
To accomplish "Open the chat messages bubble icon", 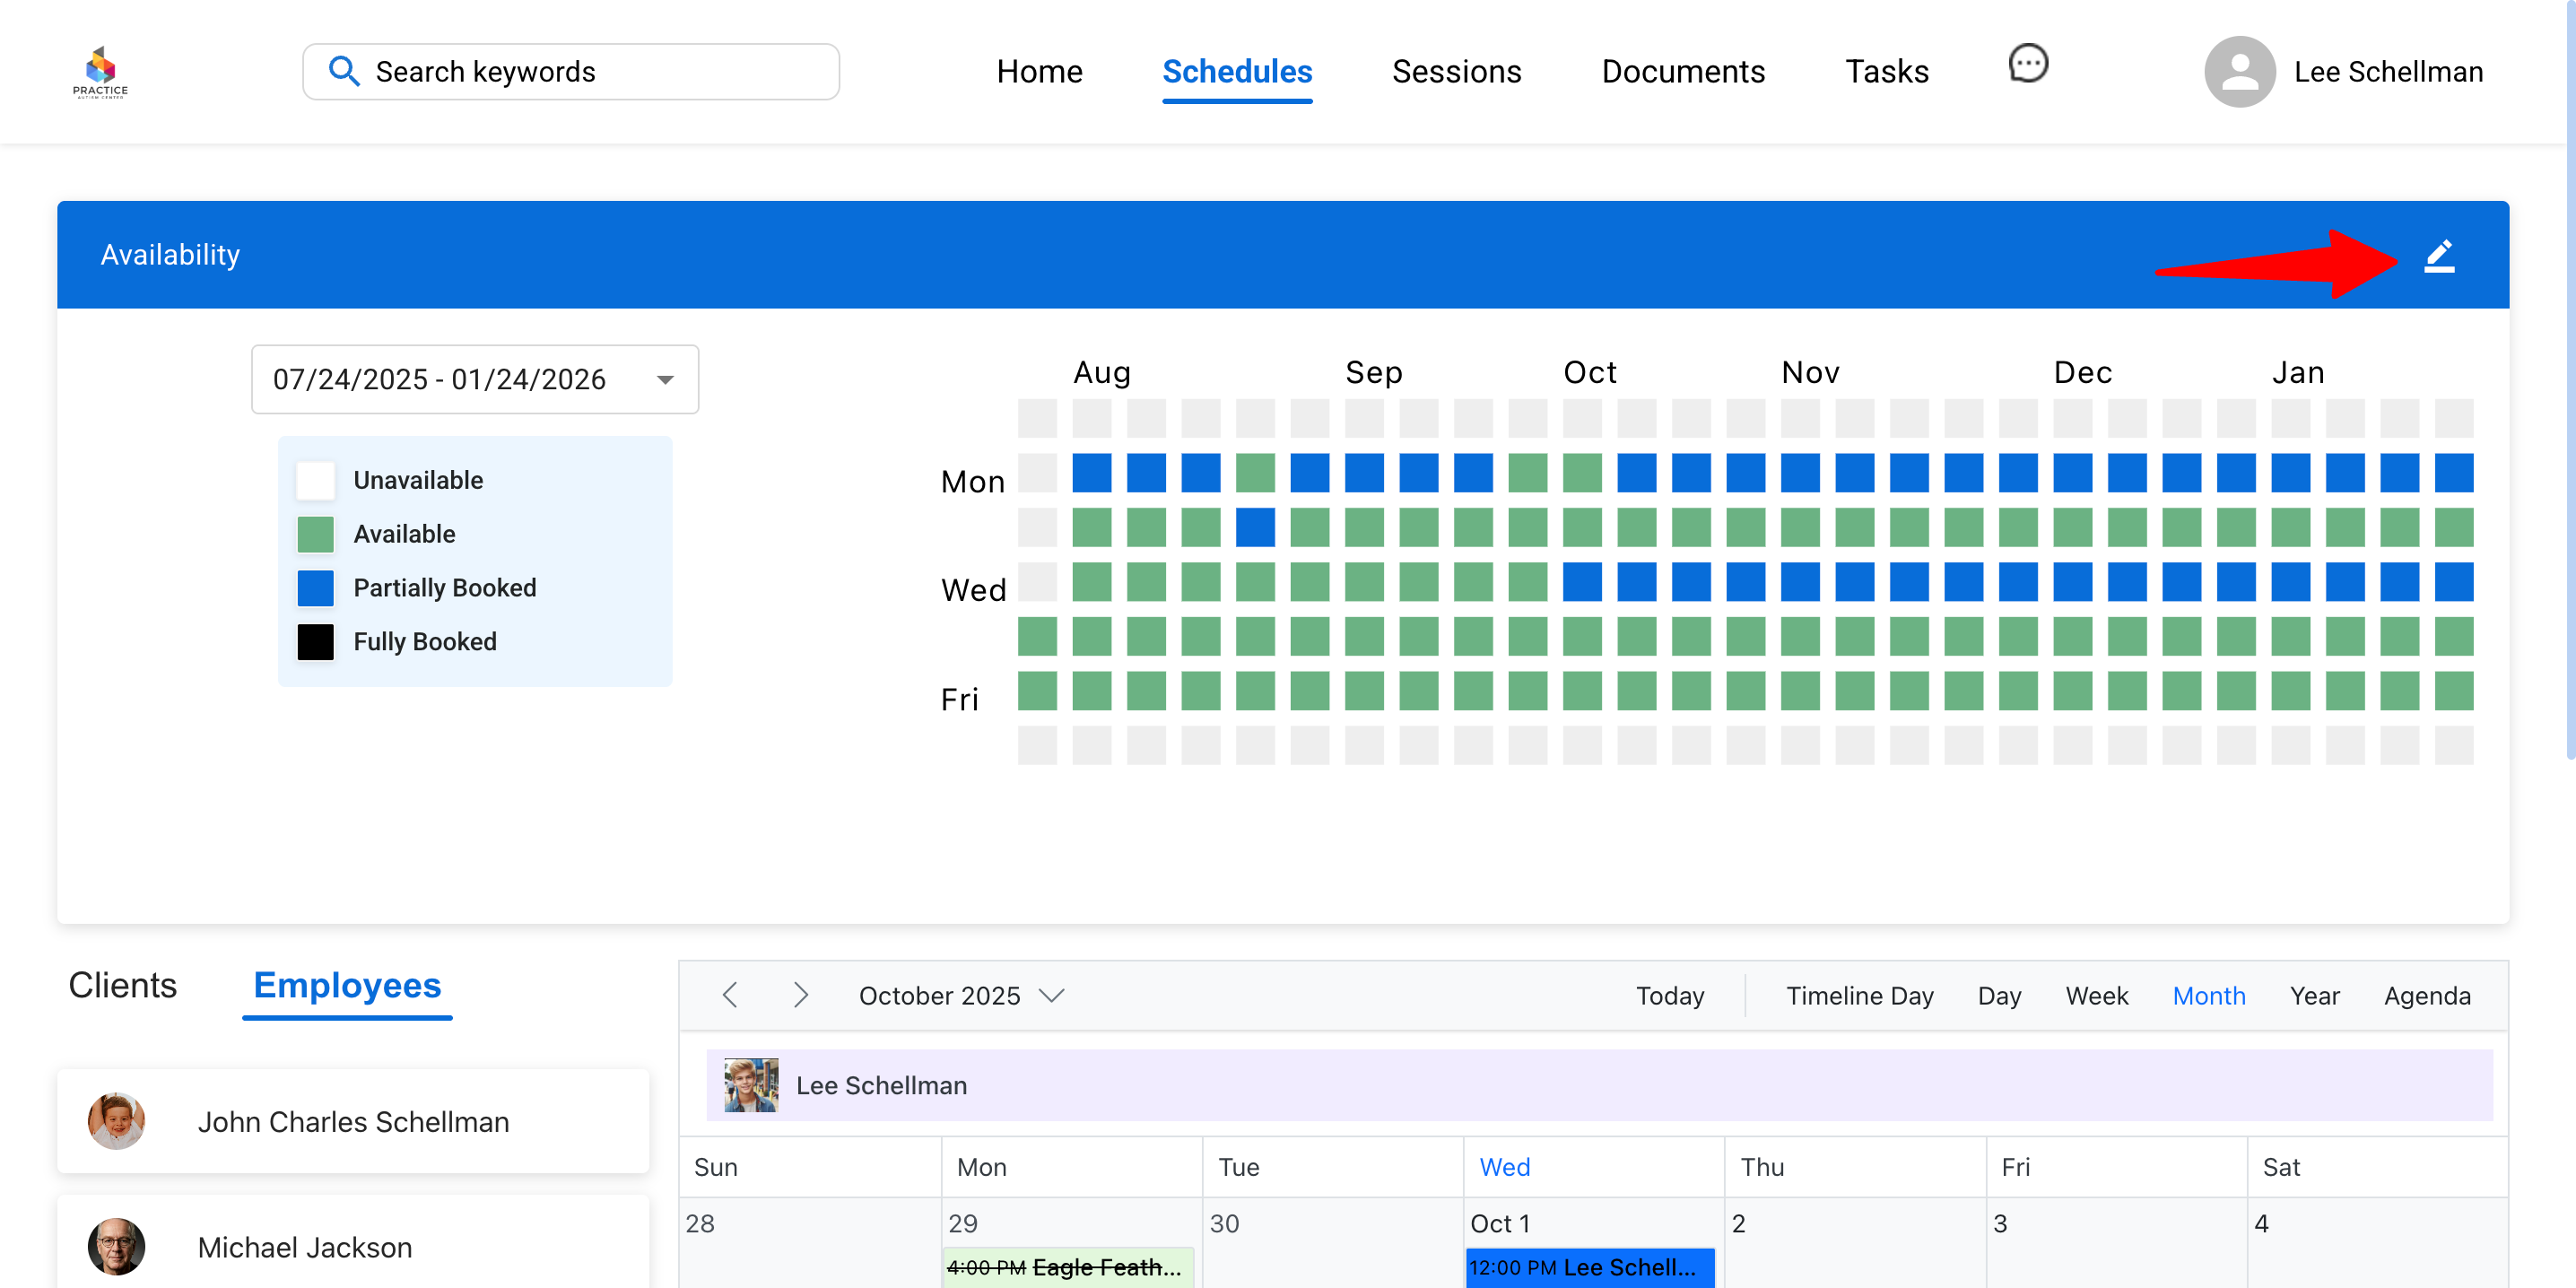I will (x=2027, y=64).
